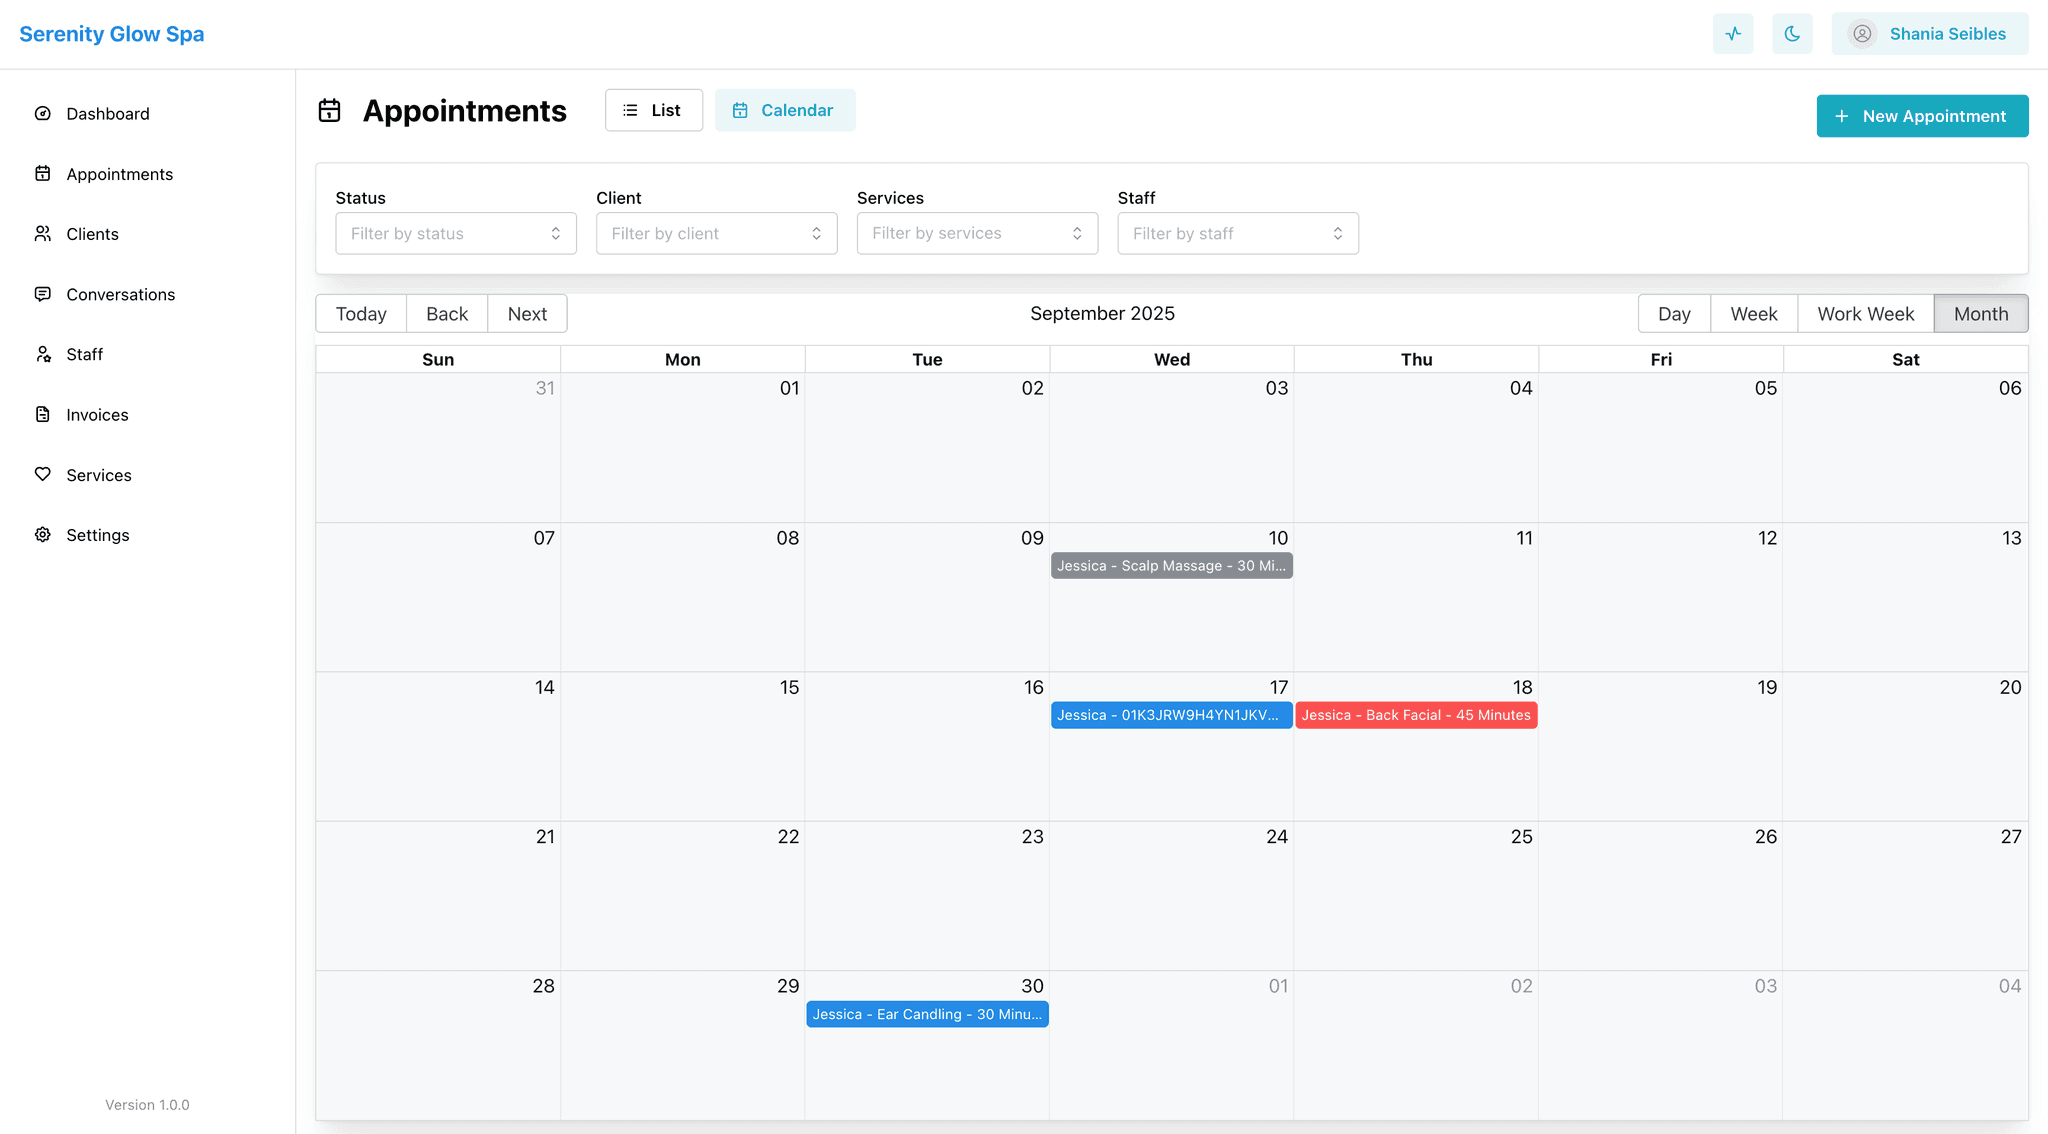Click the New Appointment button

click(1921, 116)
